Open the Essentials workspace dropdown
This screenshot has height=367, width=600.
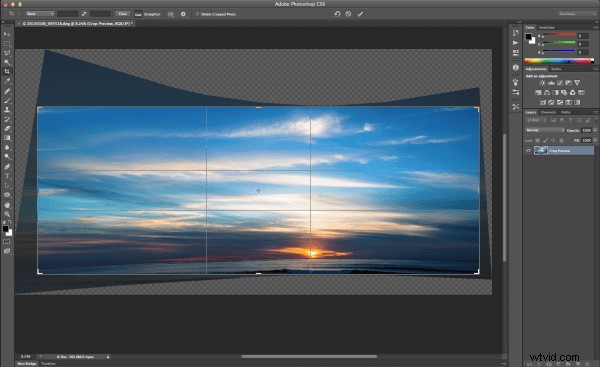click(577, 14)
